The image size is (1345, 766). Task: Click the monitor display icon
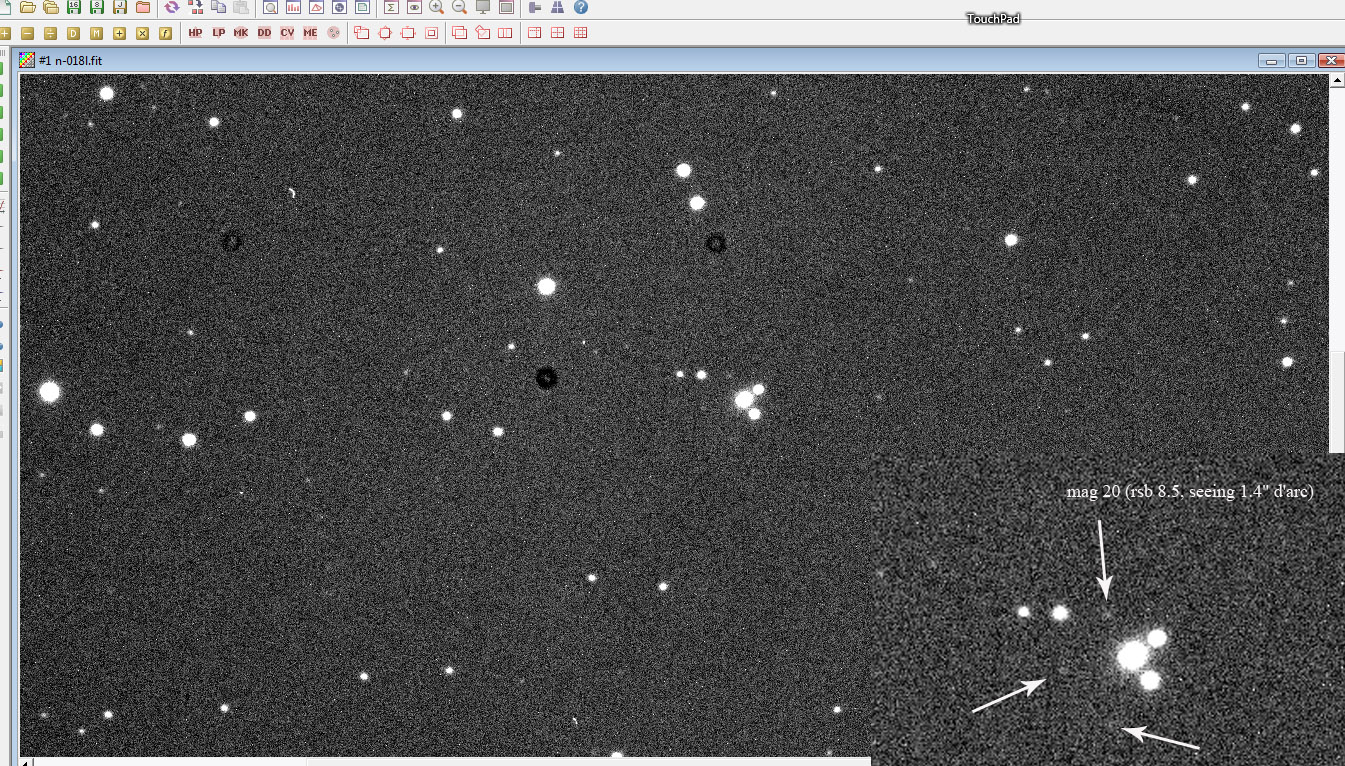coord(483,7)
